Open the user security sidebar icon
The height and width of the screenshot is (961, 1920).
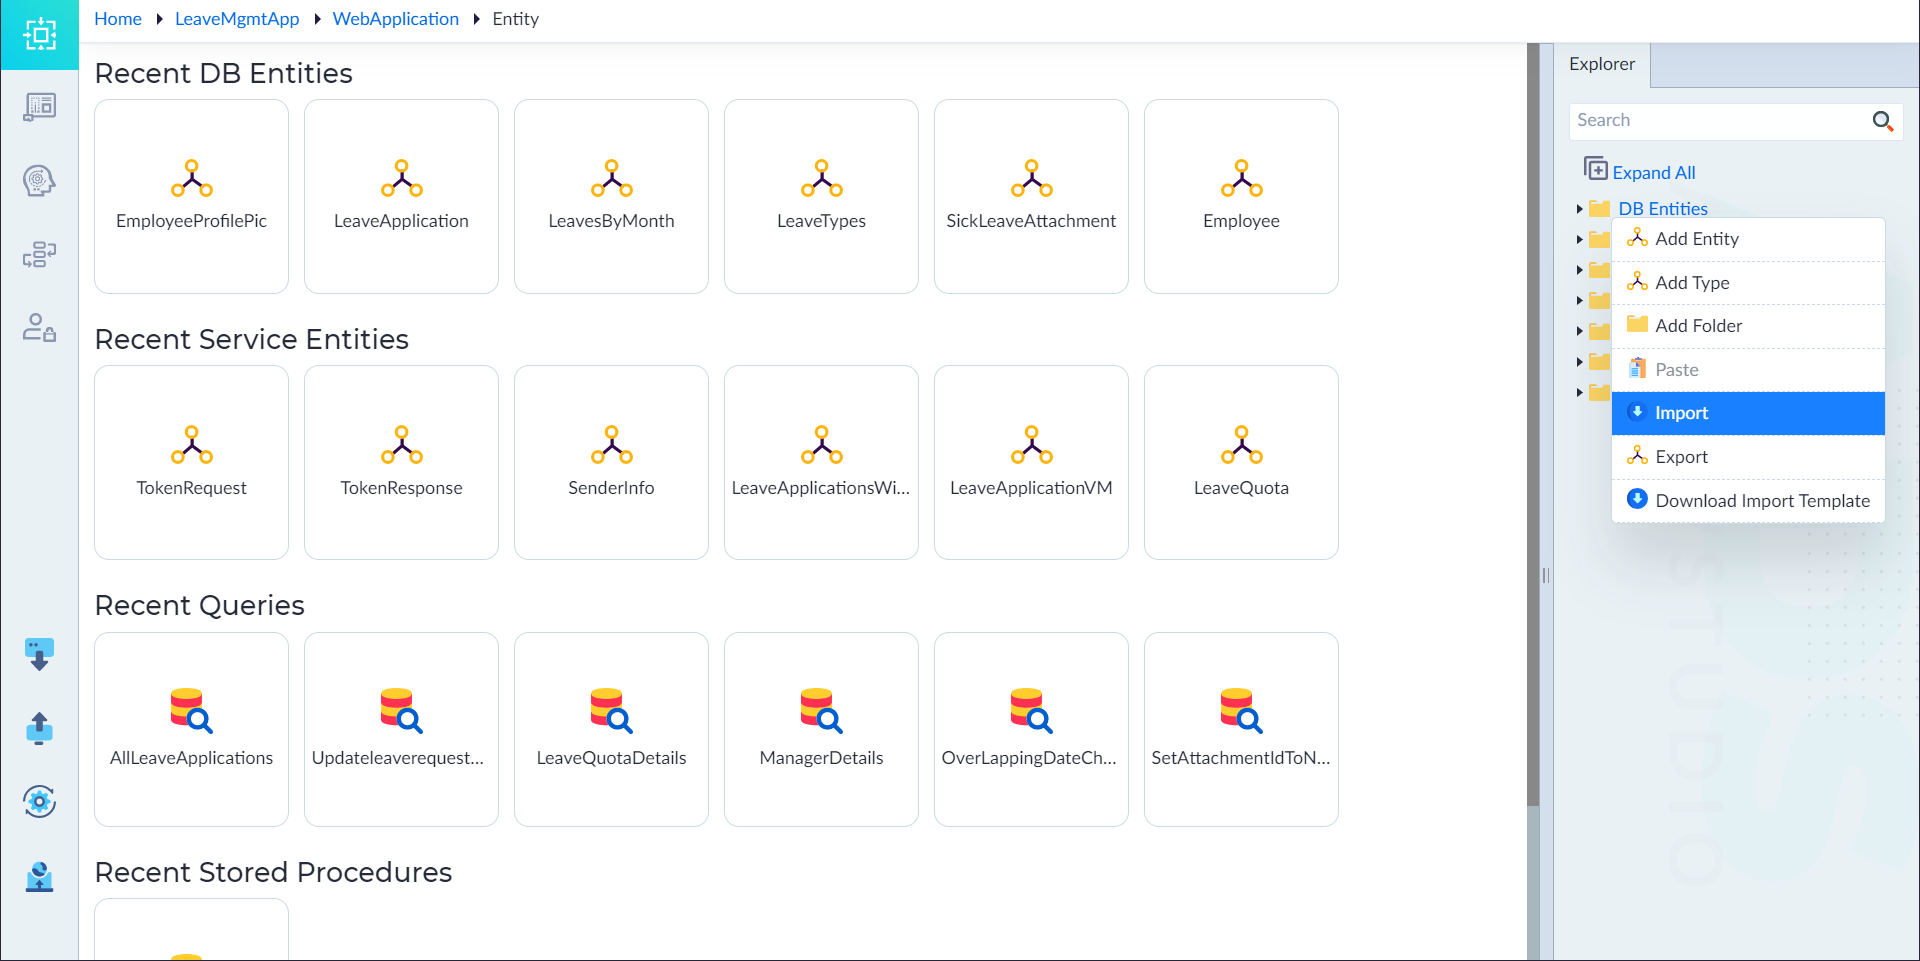(x=39, y=328)
